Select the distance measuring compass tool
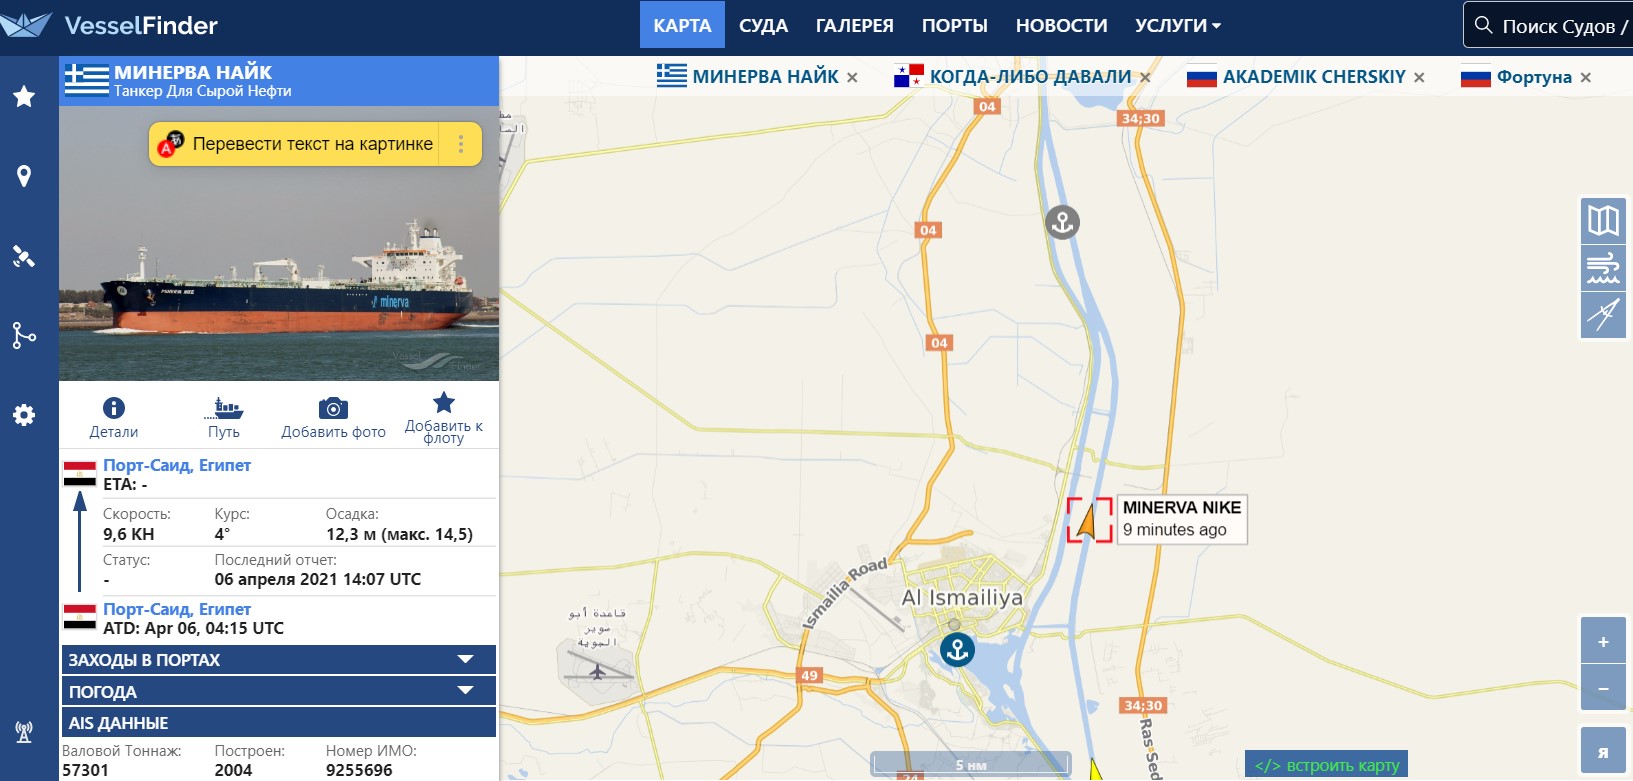 pos(1603,314)
